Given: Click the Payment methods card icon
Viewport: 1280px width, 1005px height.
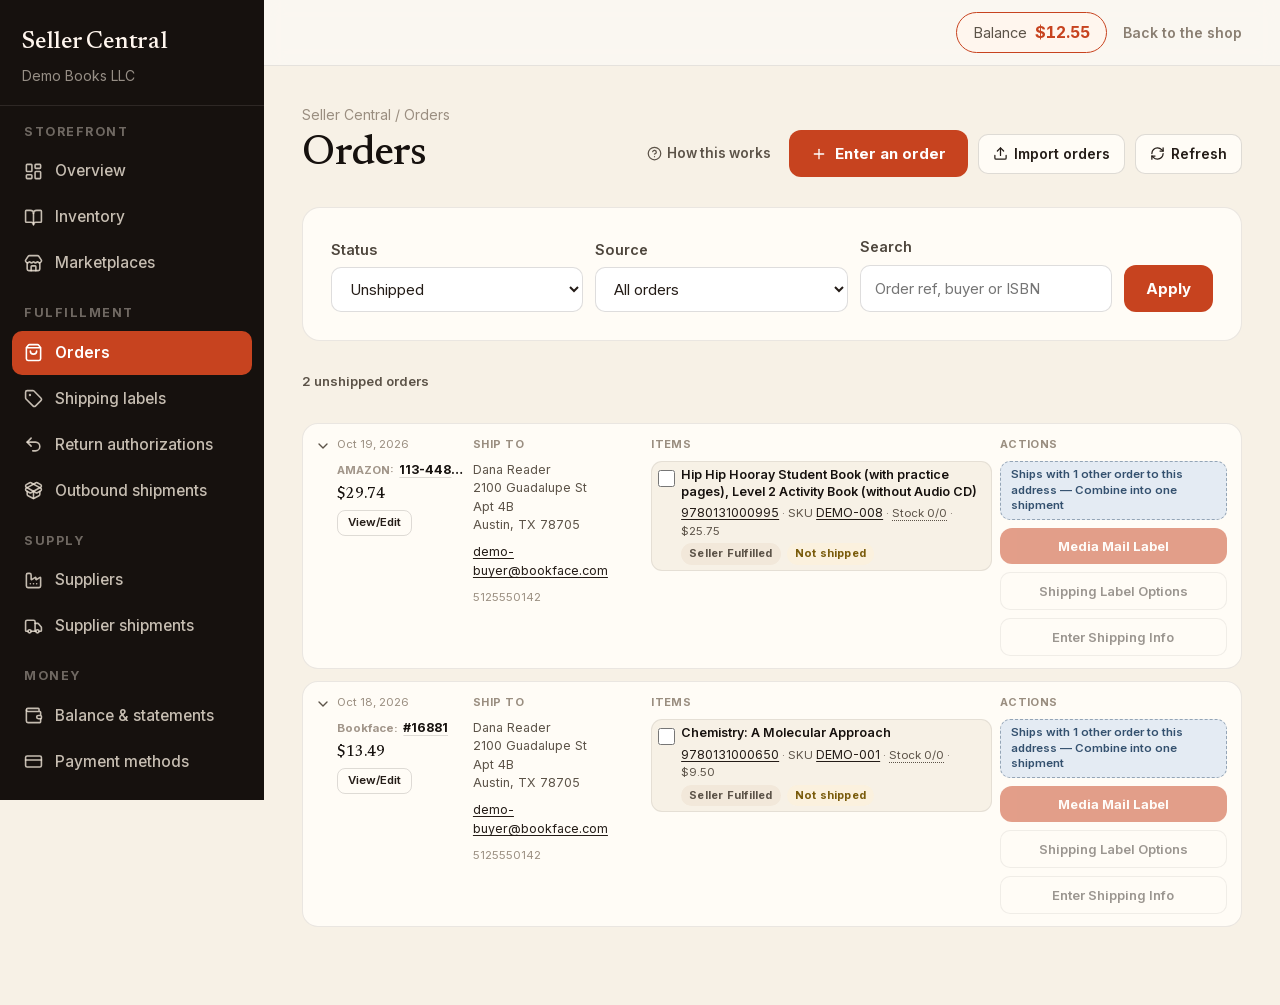Looking at the screenshot, I should (x=33, y=762).
